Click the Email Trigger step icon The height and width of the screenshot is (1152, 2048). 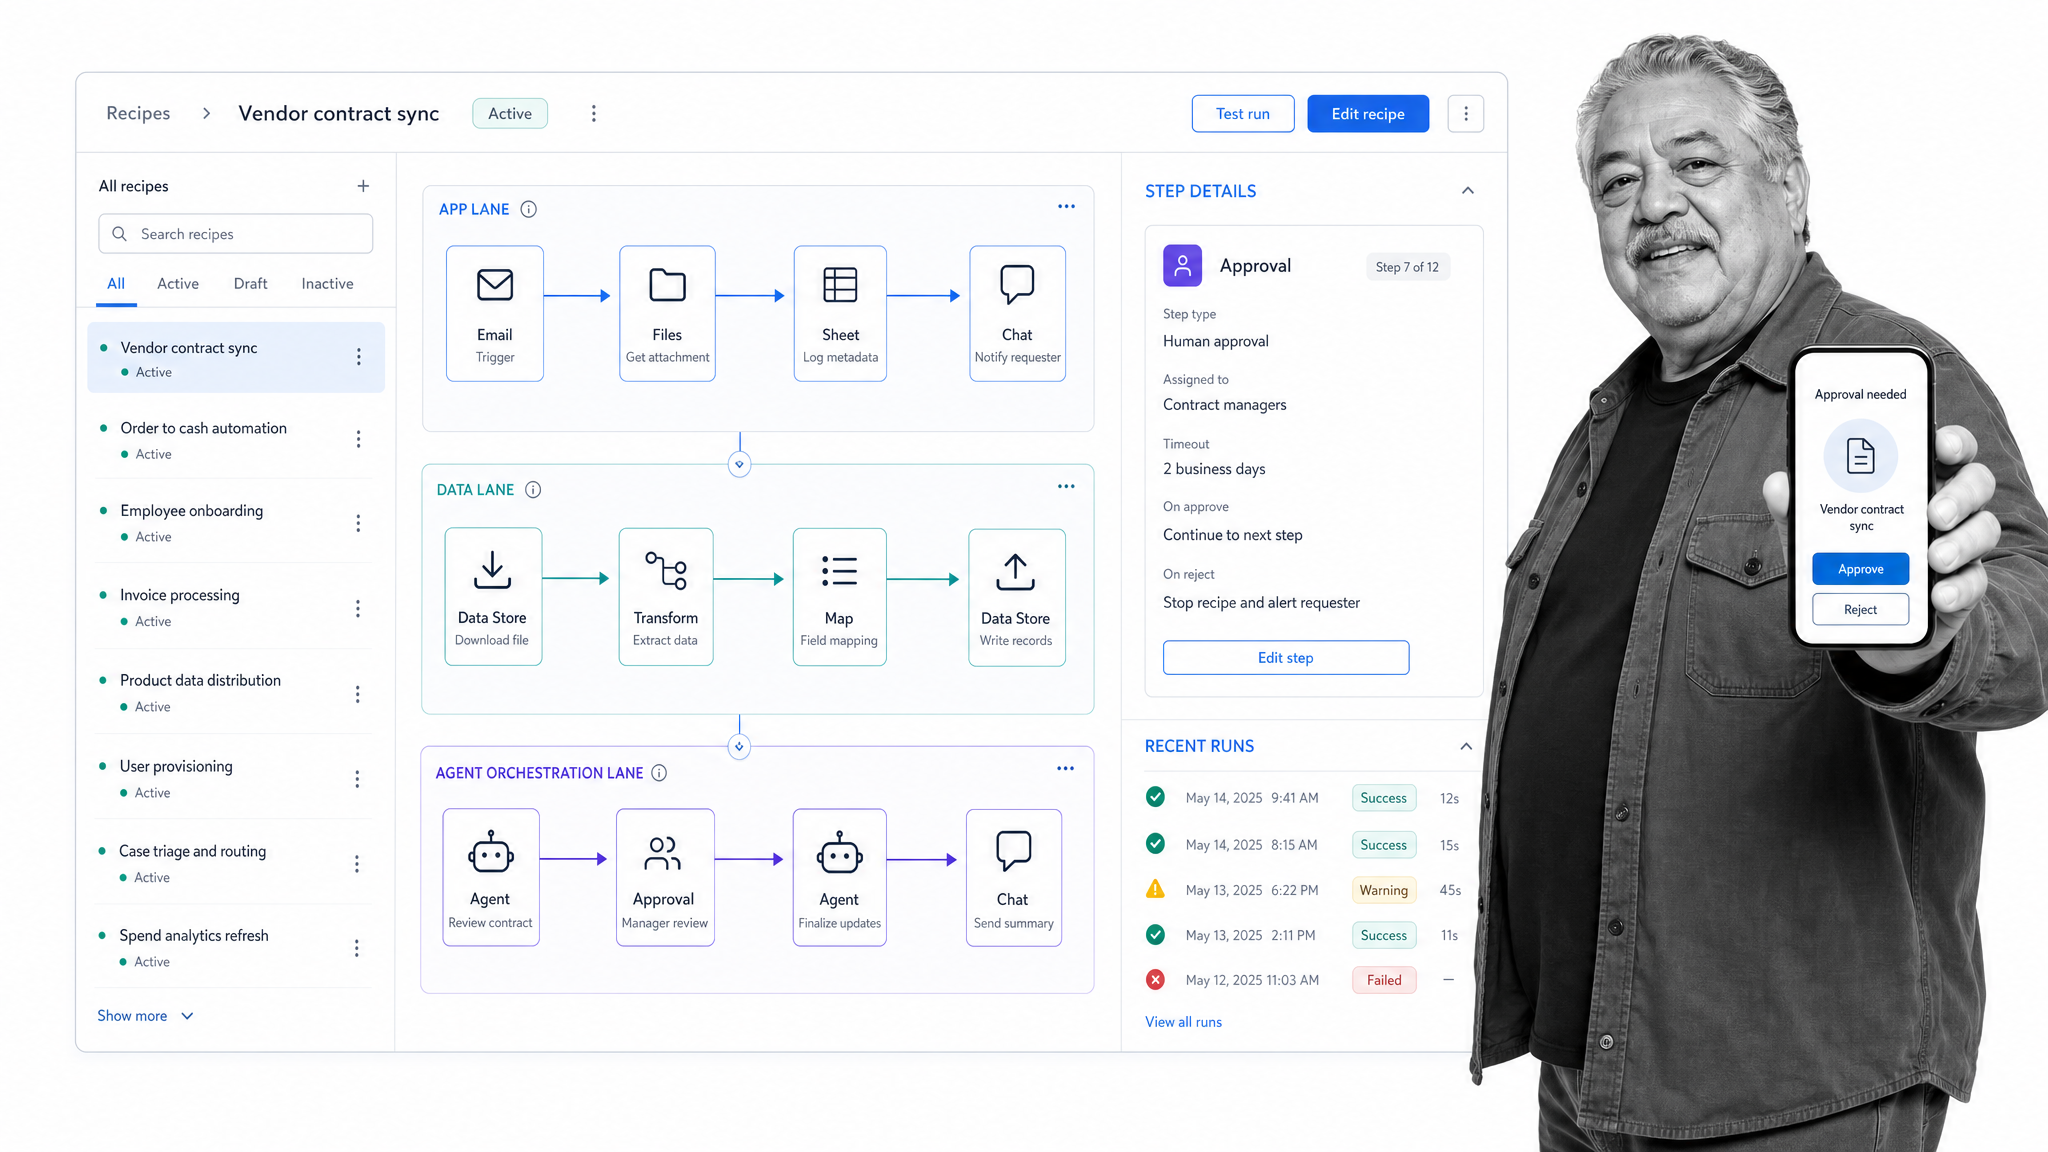[x=495, y=285]
